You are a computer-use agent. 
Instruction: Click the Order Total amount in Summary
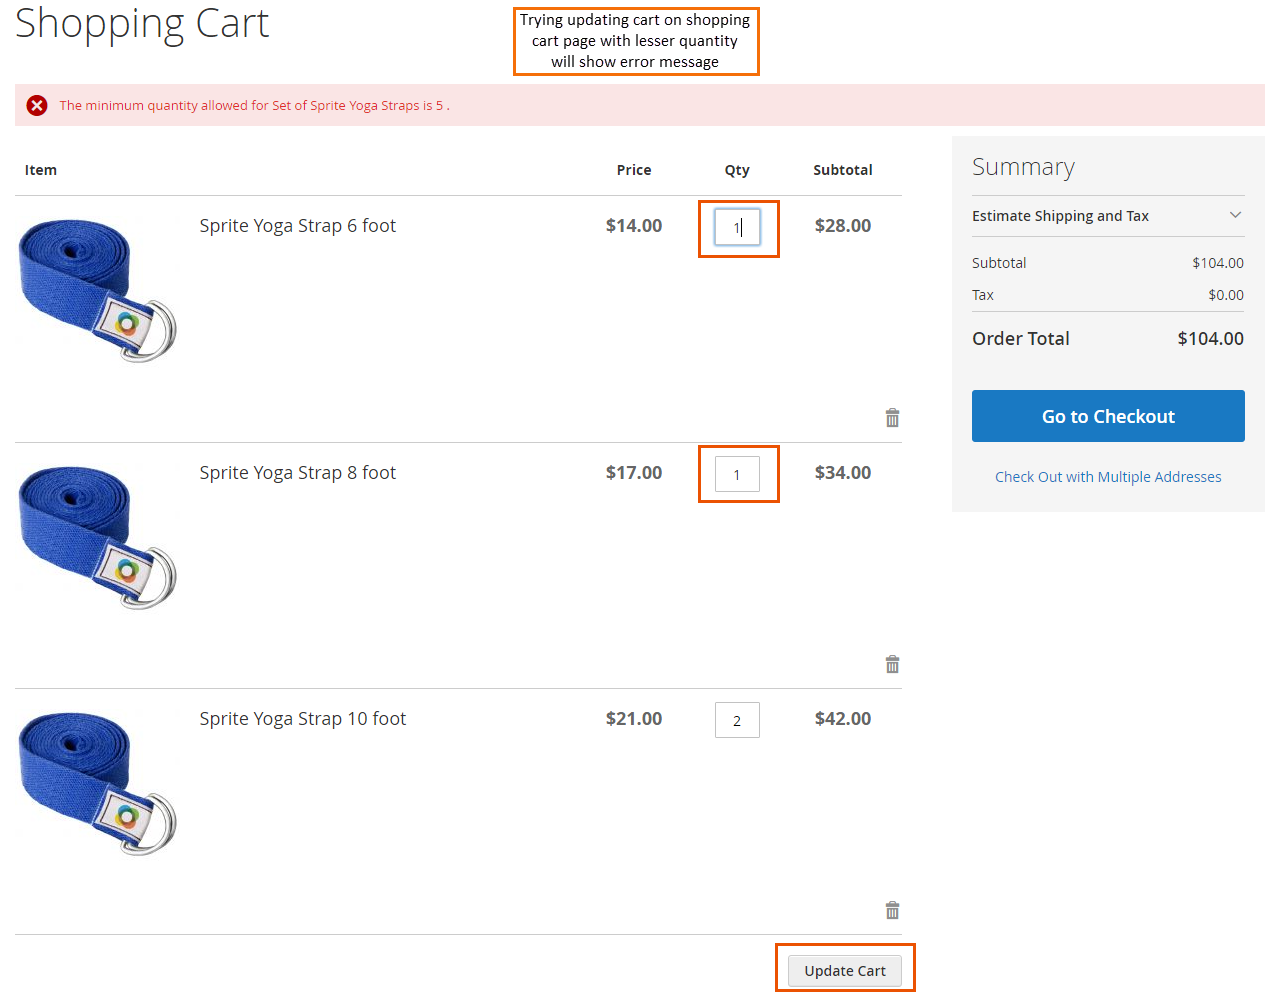pos(1210,339)
